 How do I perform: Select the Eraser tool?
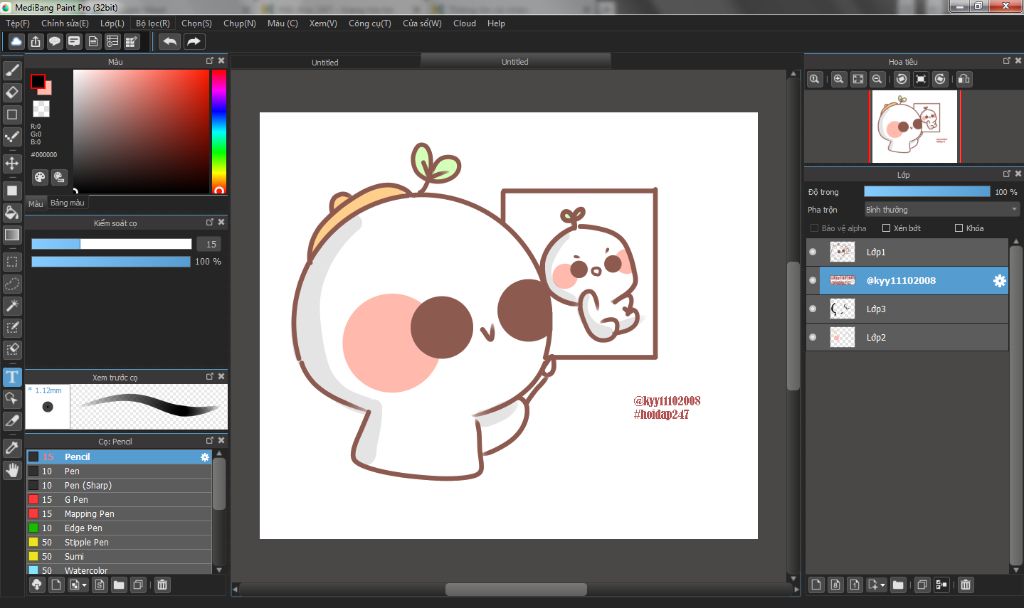pyautogui.click(x=12, y=93)
